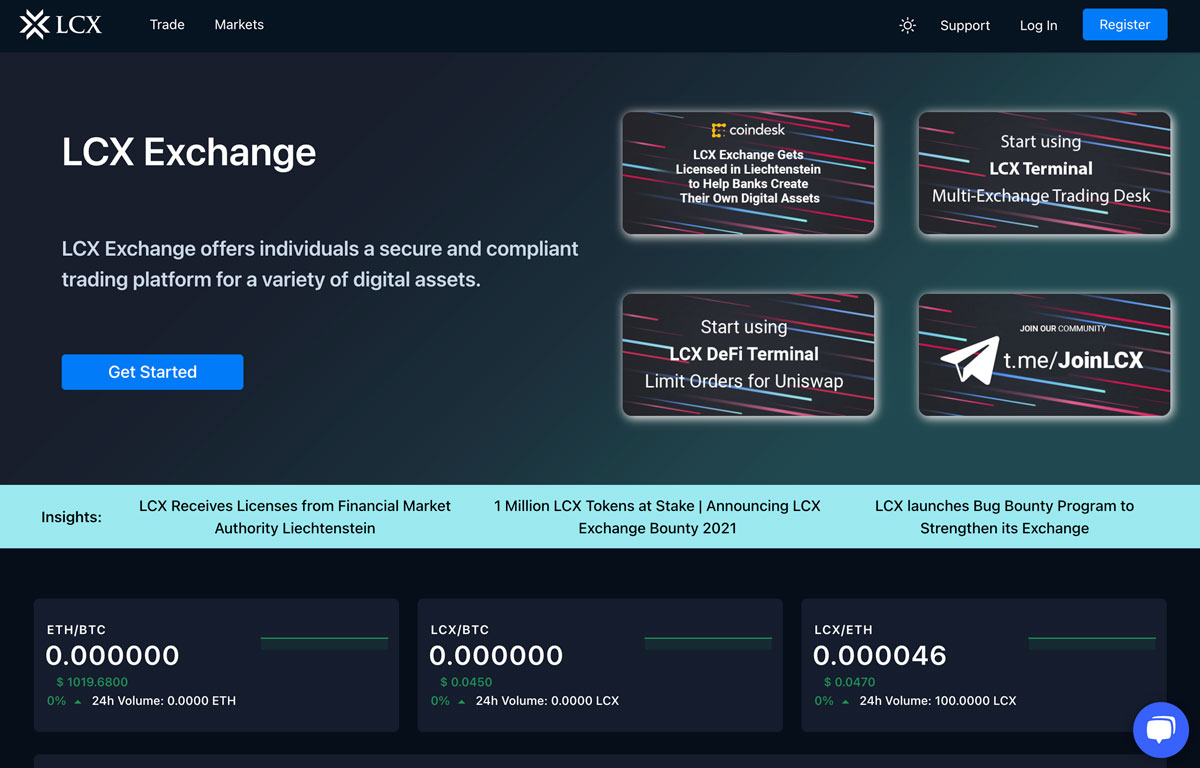The image size is (1200, 768).
Task: Select the LCX/BTC market card
Action: 600,665
